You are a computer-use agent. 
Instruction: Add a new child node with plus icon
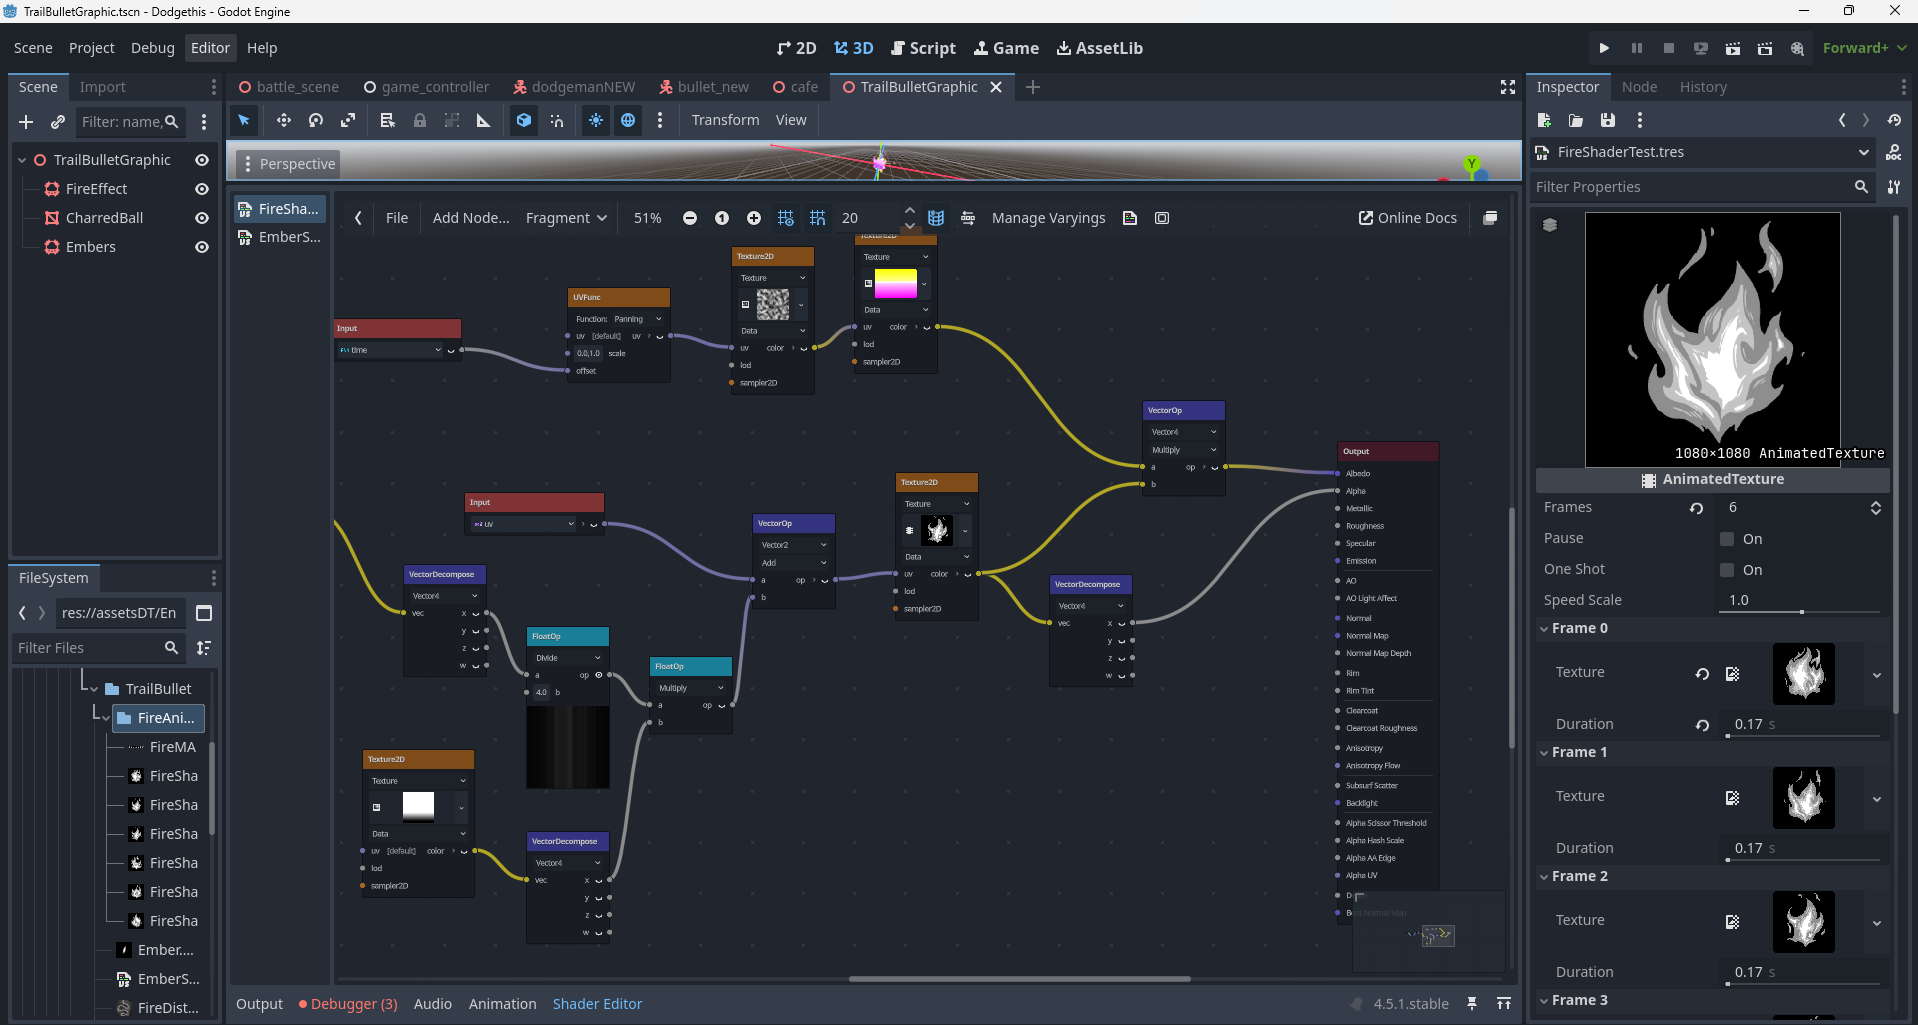click(26, 122)
